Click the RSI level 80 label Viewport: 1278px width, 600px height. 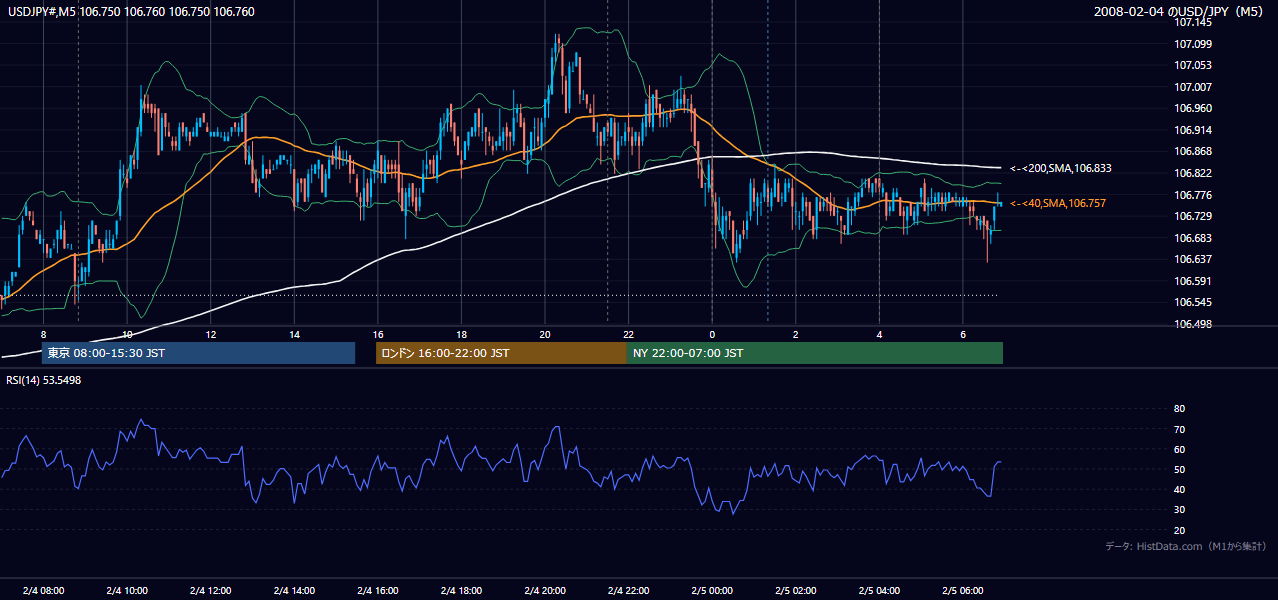point(1179,409)
